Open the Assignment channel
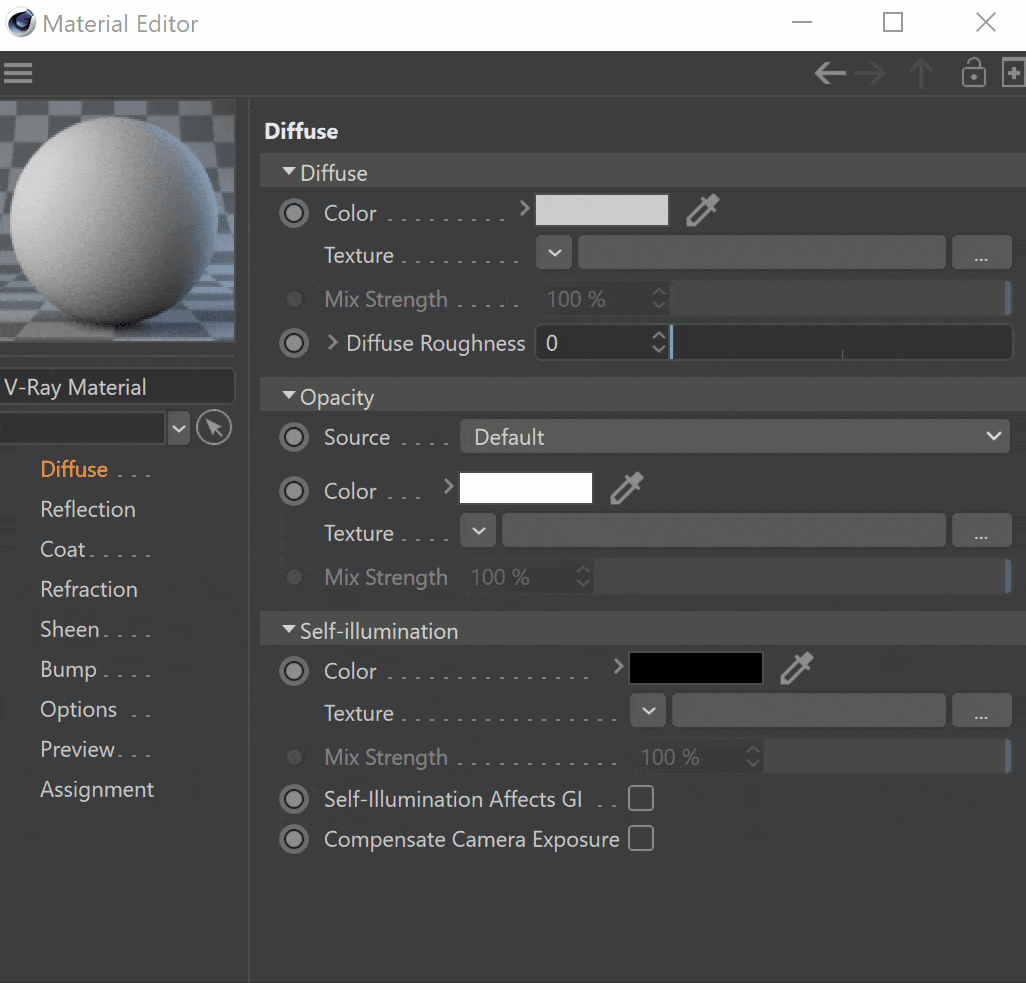Viewport: 1026px width, 983px height. tap(97, 789)
